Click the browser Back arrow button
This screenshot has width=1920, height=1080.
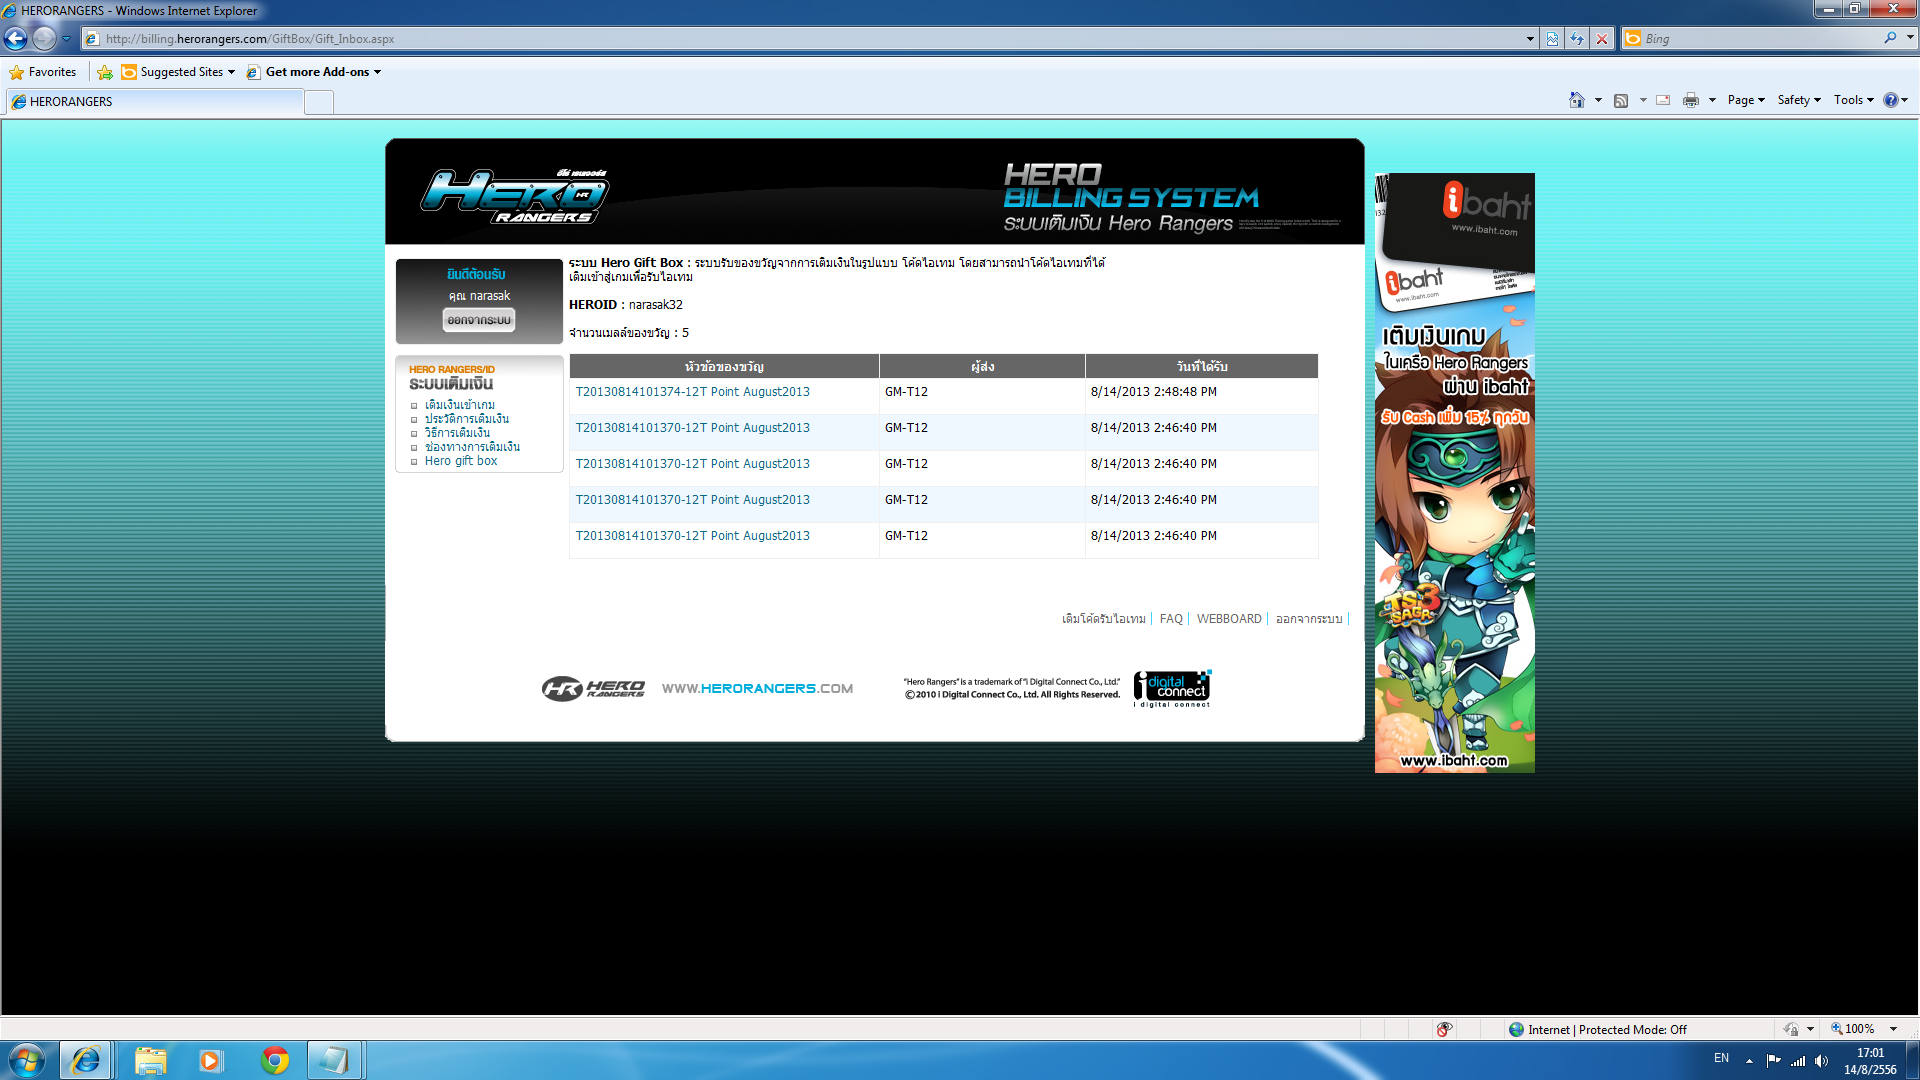point(16,39)
